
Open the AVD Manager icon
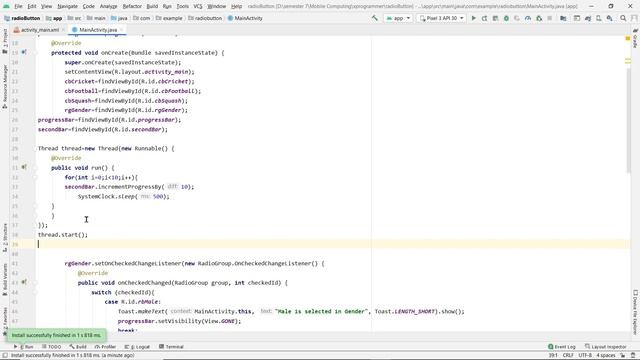(x=599, y=18)
